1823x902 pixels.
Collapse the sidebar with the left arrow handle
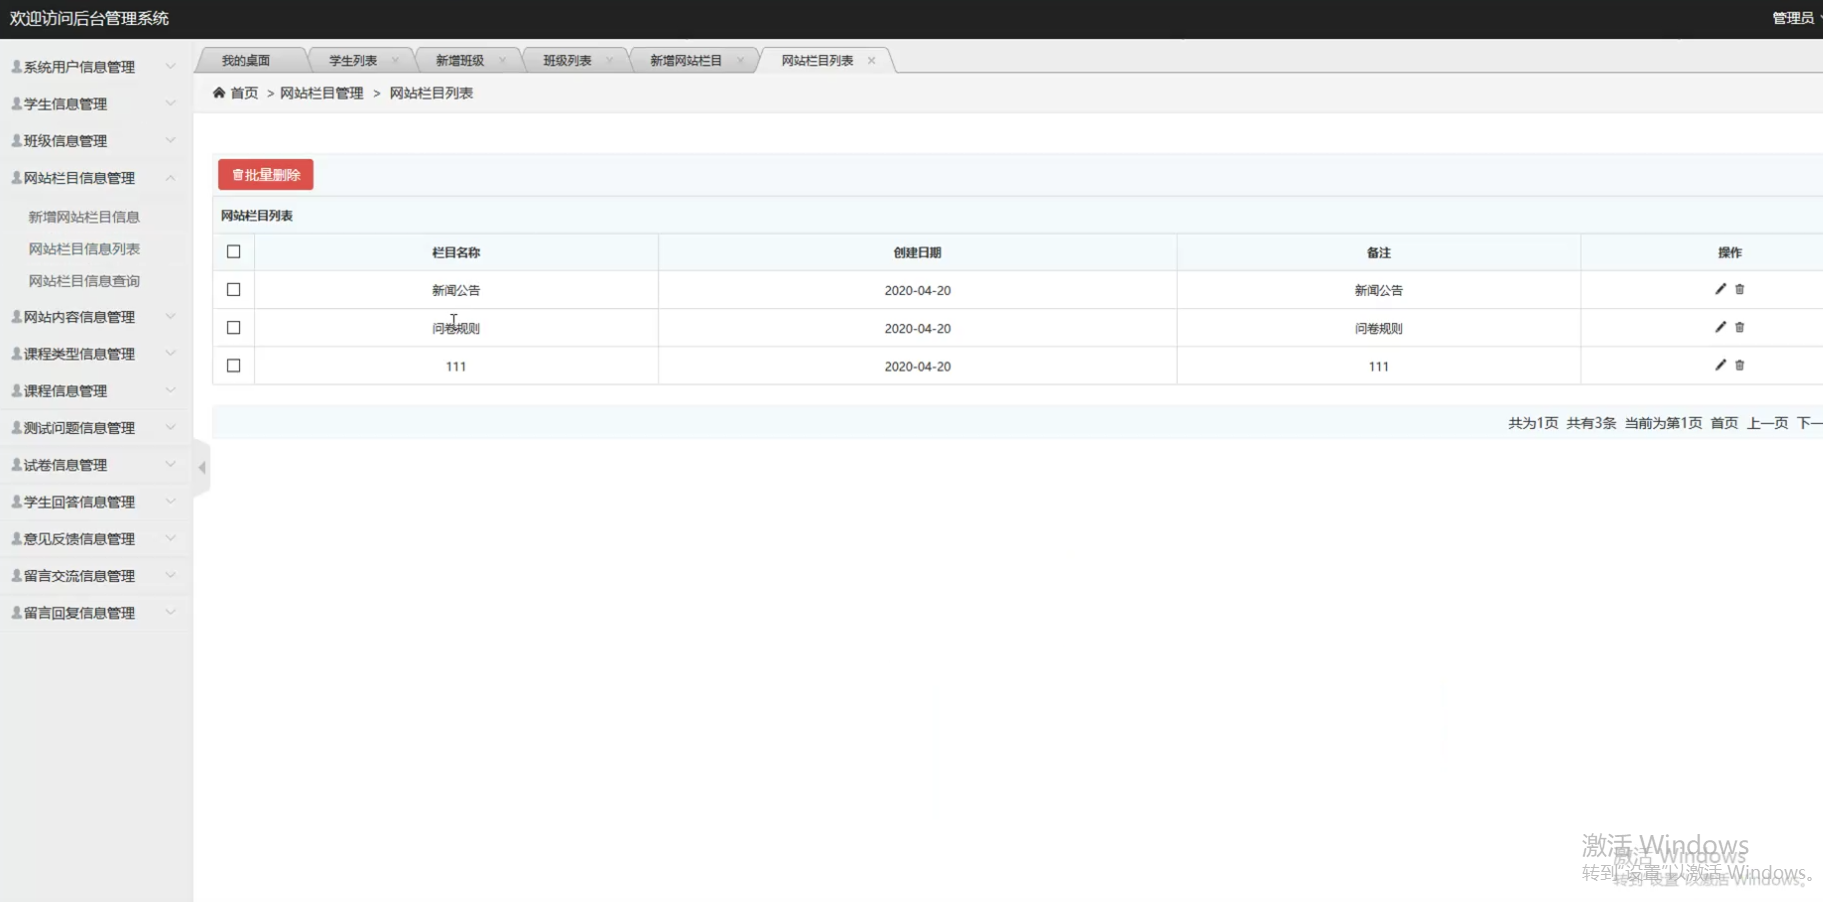tap(201, 467)
